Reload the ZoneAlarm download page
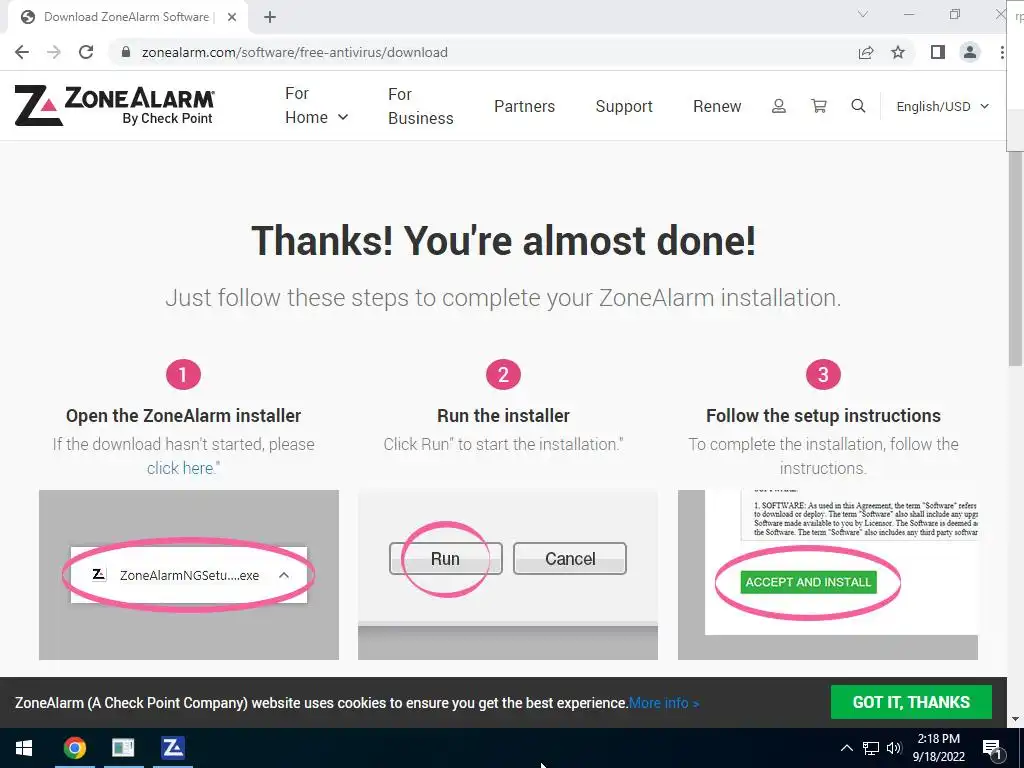This screenshot has height=768, width=1024. point(86,52)
